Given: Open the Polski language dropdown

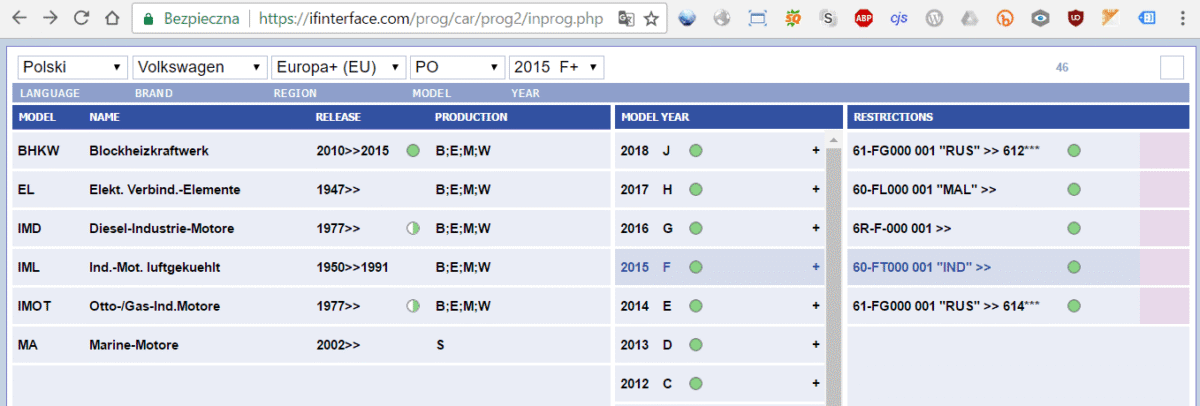Looking at the screenshot, I should [x=73, y=67].
